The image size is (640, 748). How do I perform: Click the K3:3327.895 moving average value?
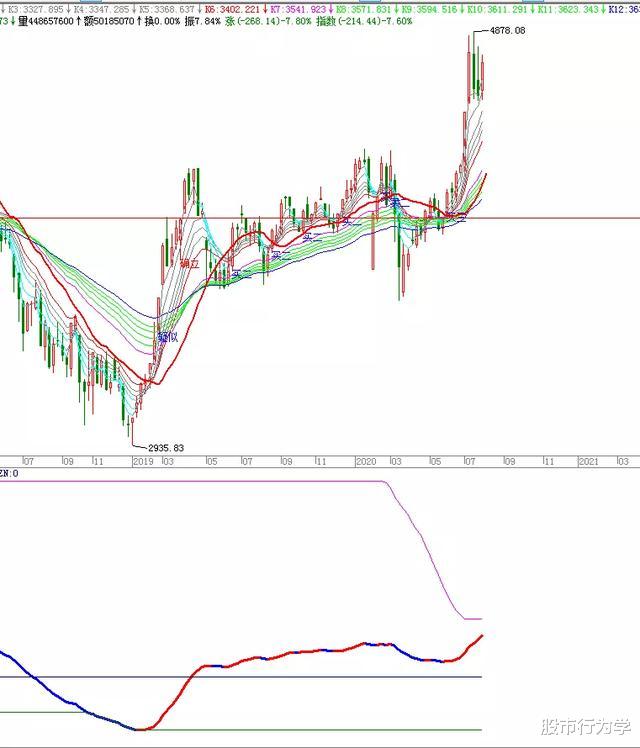point(36,10)
